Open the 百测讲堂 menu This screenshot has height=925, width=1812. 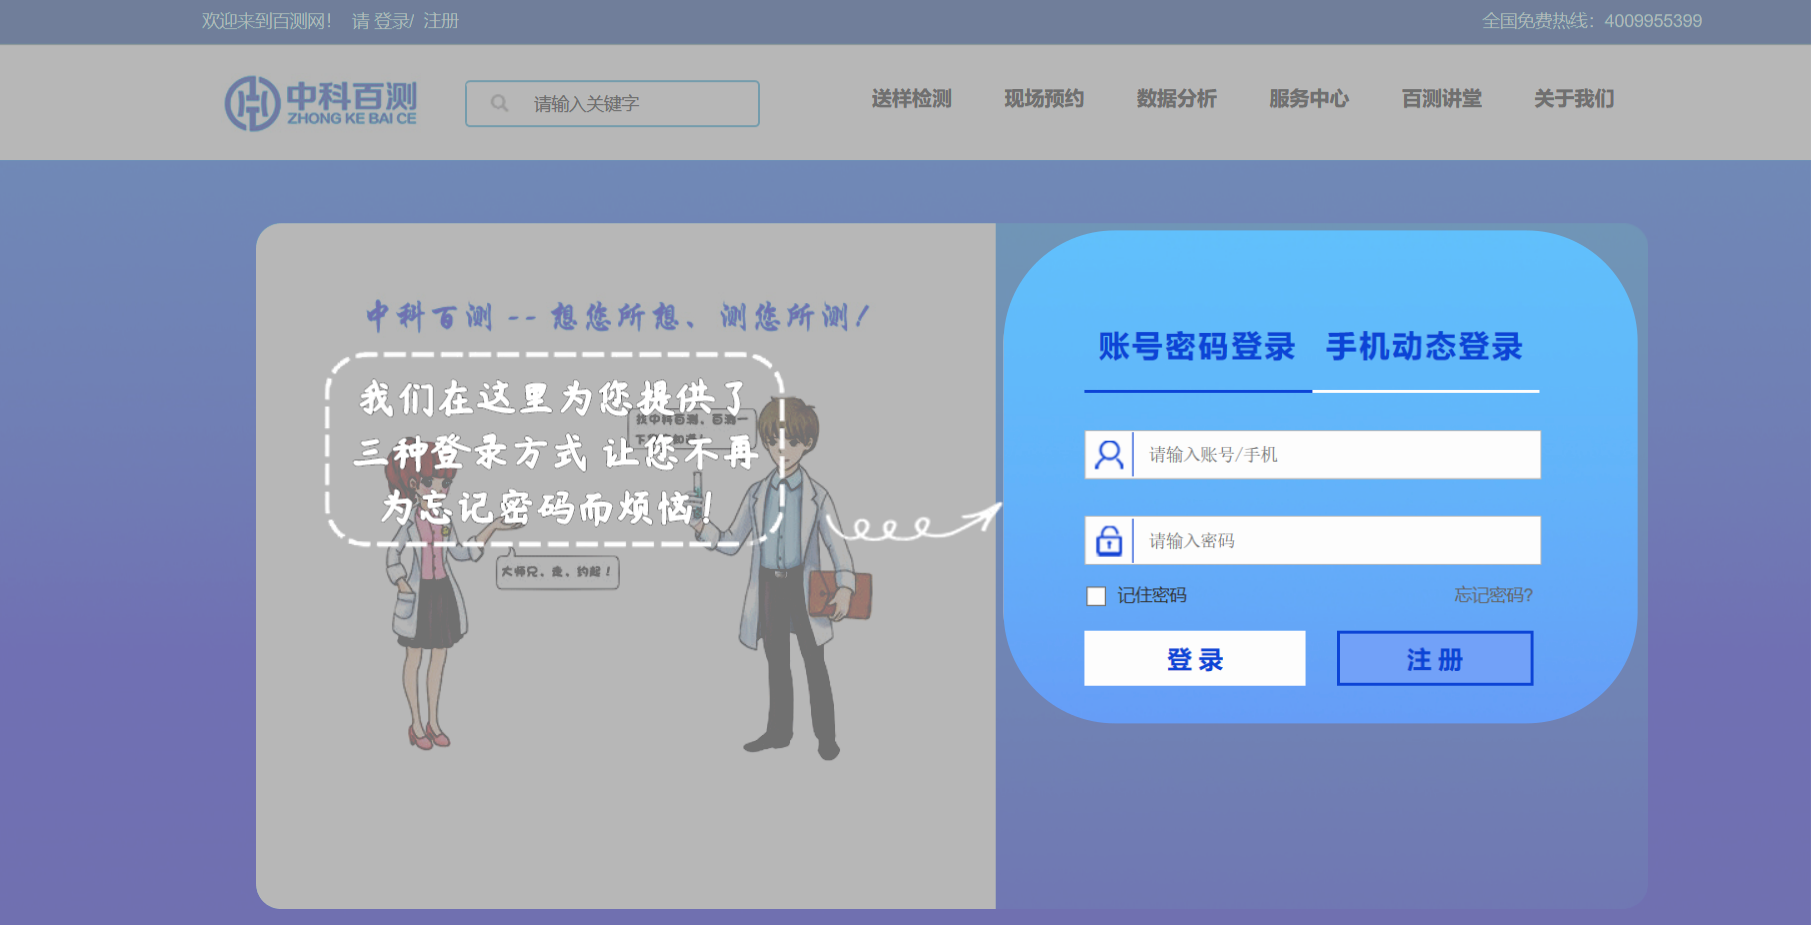(x=1441, y=99)
